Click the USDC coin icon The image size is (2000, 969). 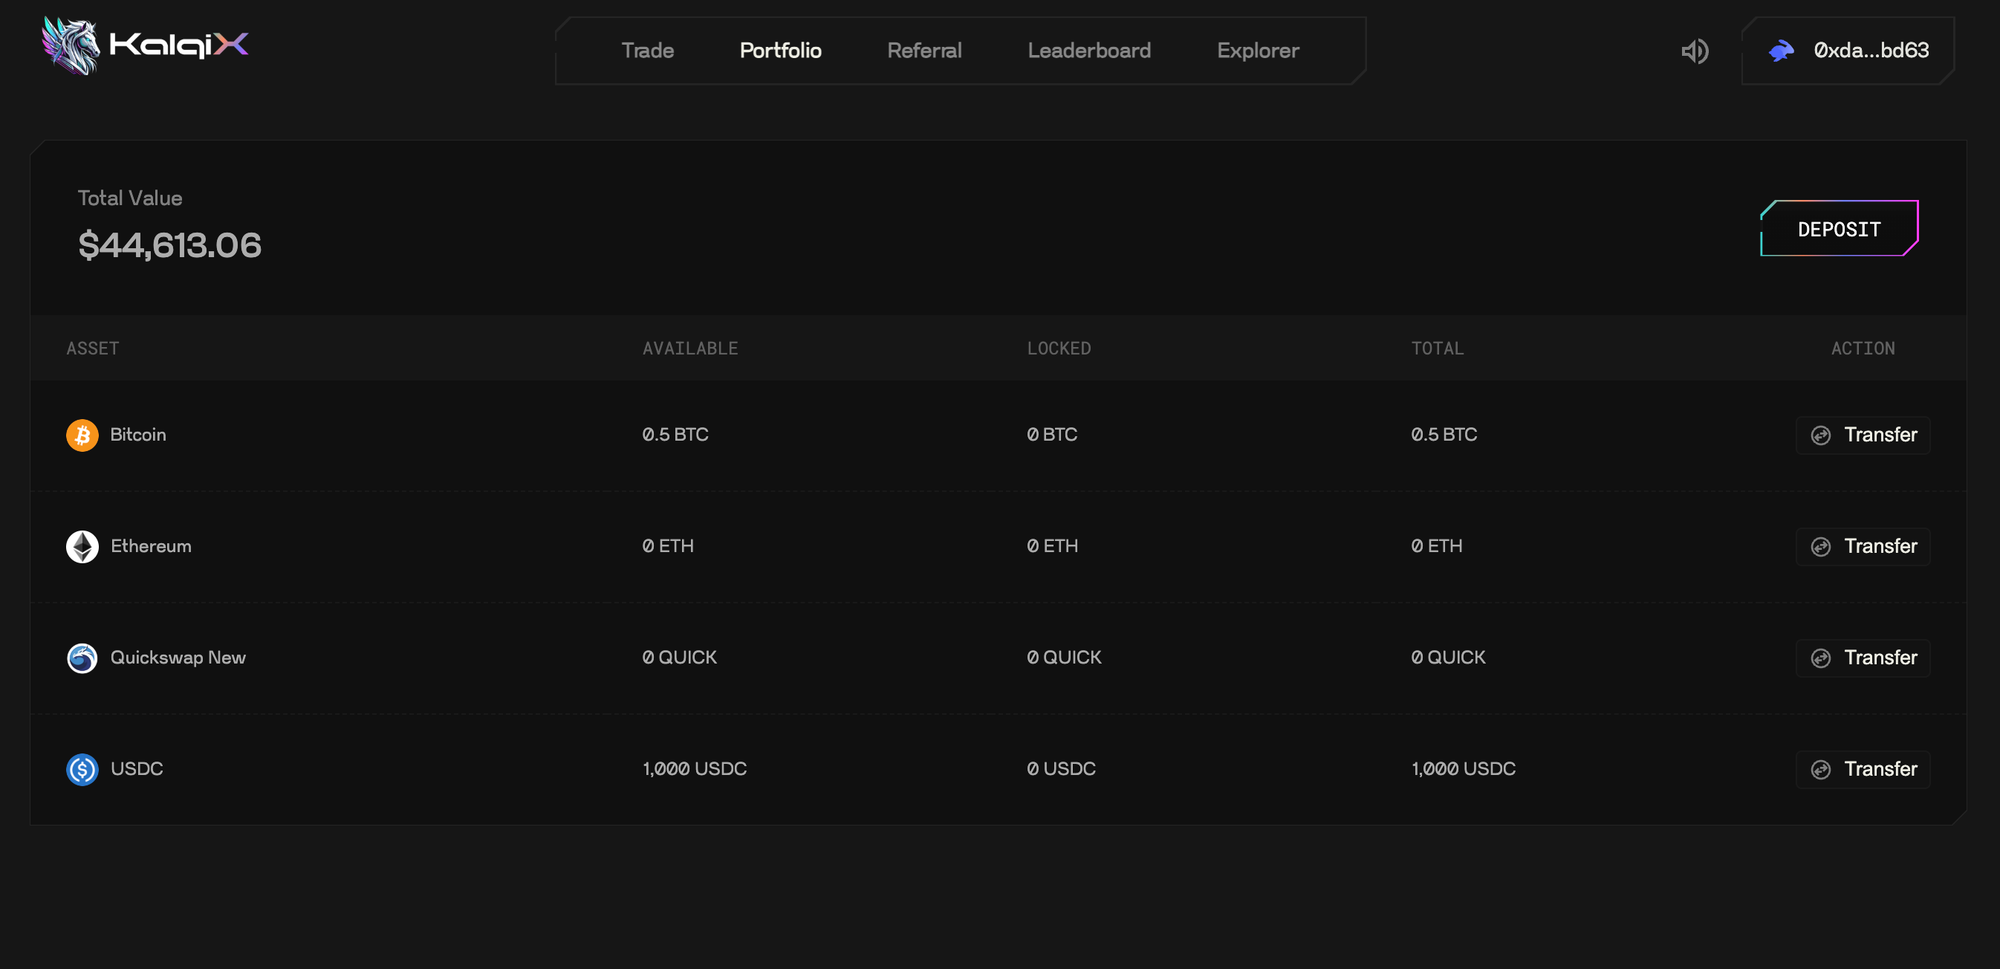click(82, 769)
